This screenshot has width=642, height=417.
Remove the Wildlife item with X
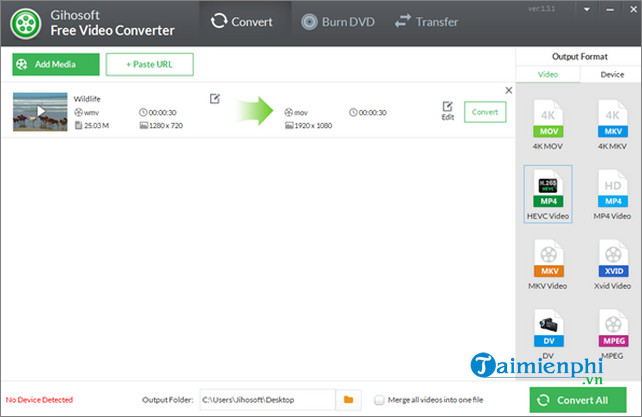point(509,90)
